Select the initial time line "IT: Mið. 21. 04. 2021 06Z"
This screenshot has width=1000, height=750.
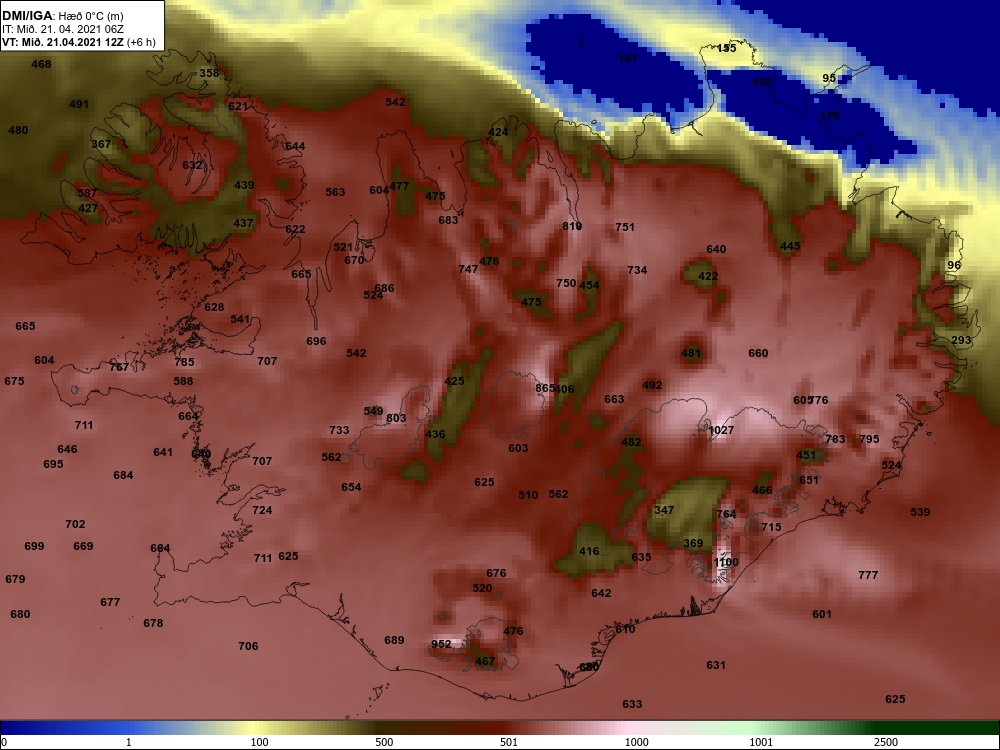pos(61,29)
